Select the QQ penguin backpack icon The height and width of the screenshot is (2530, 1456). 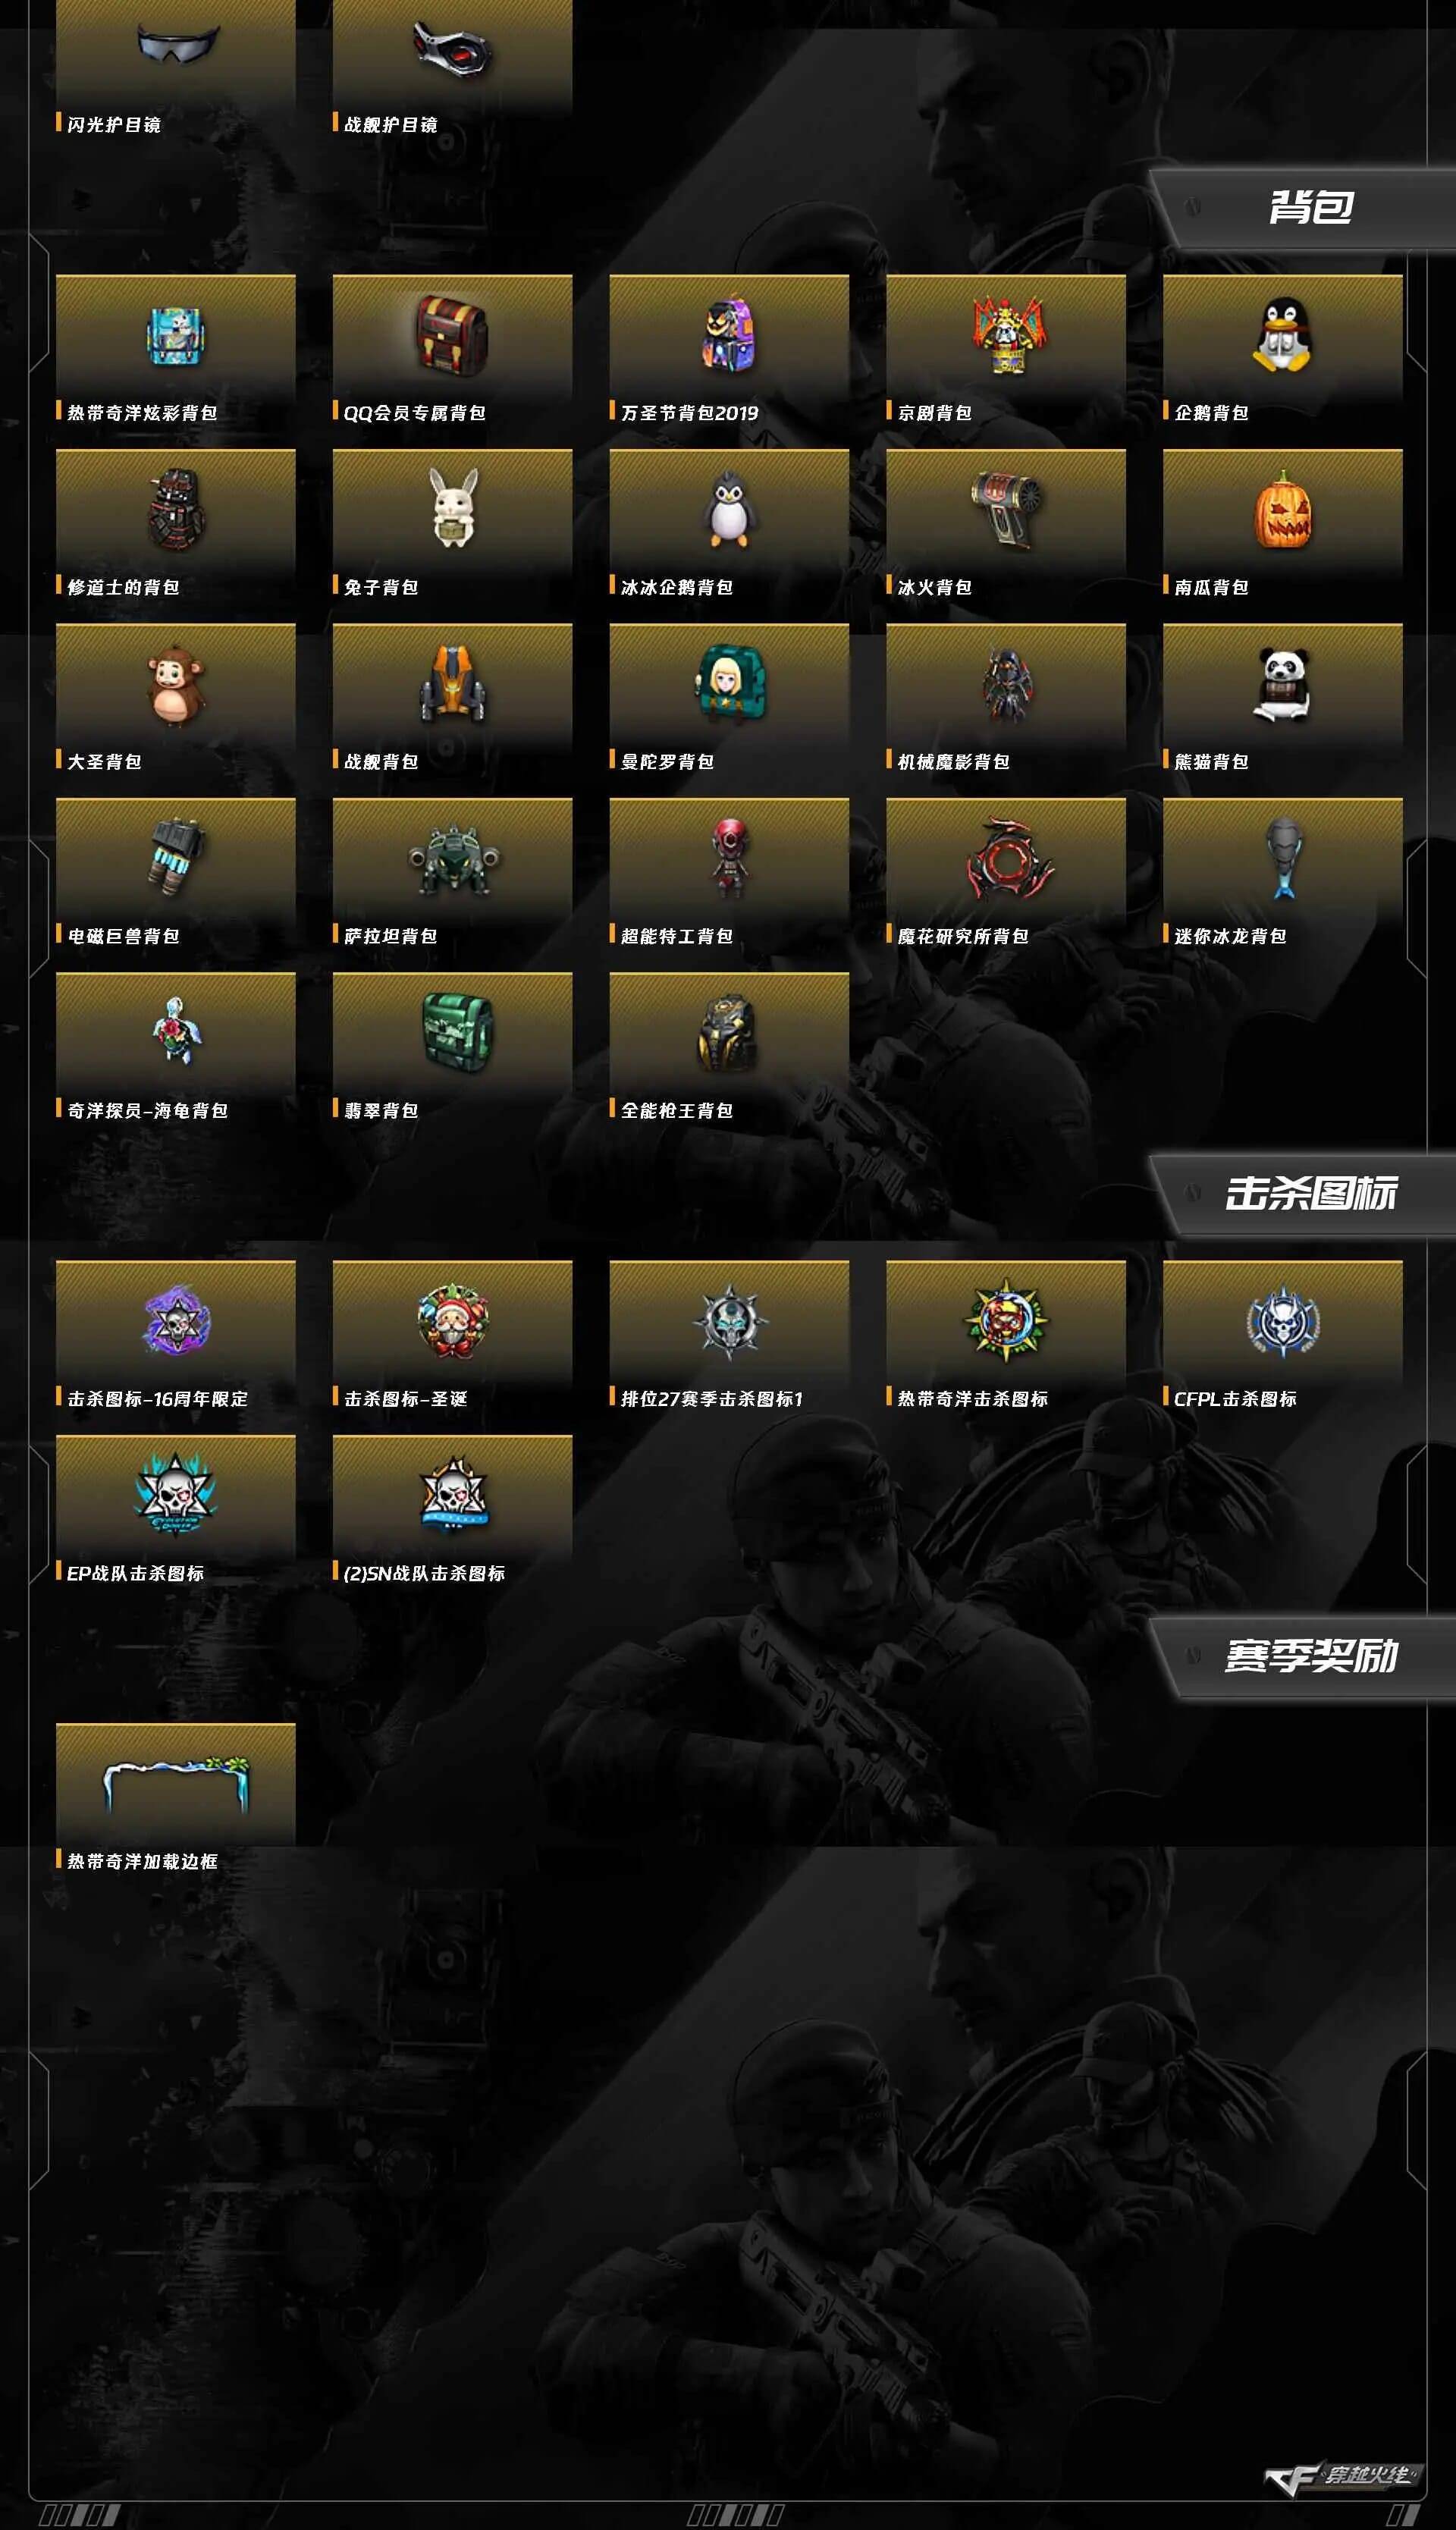click(1282, 336)
